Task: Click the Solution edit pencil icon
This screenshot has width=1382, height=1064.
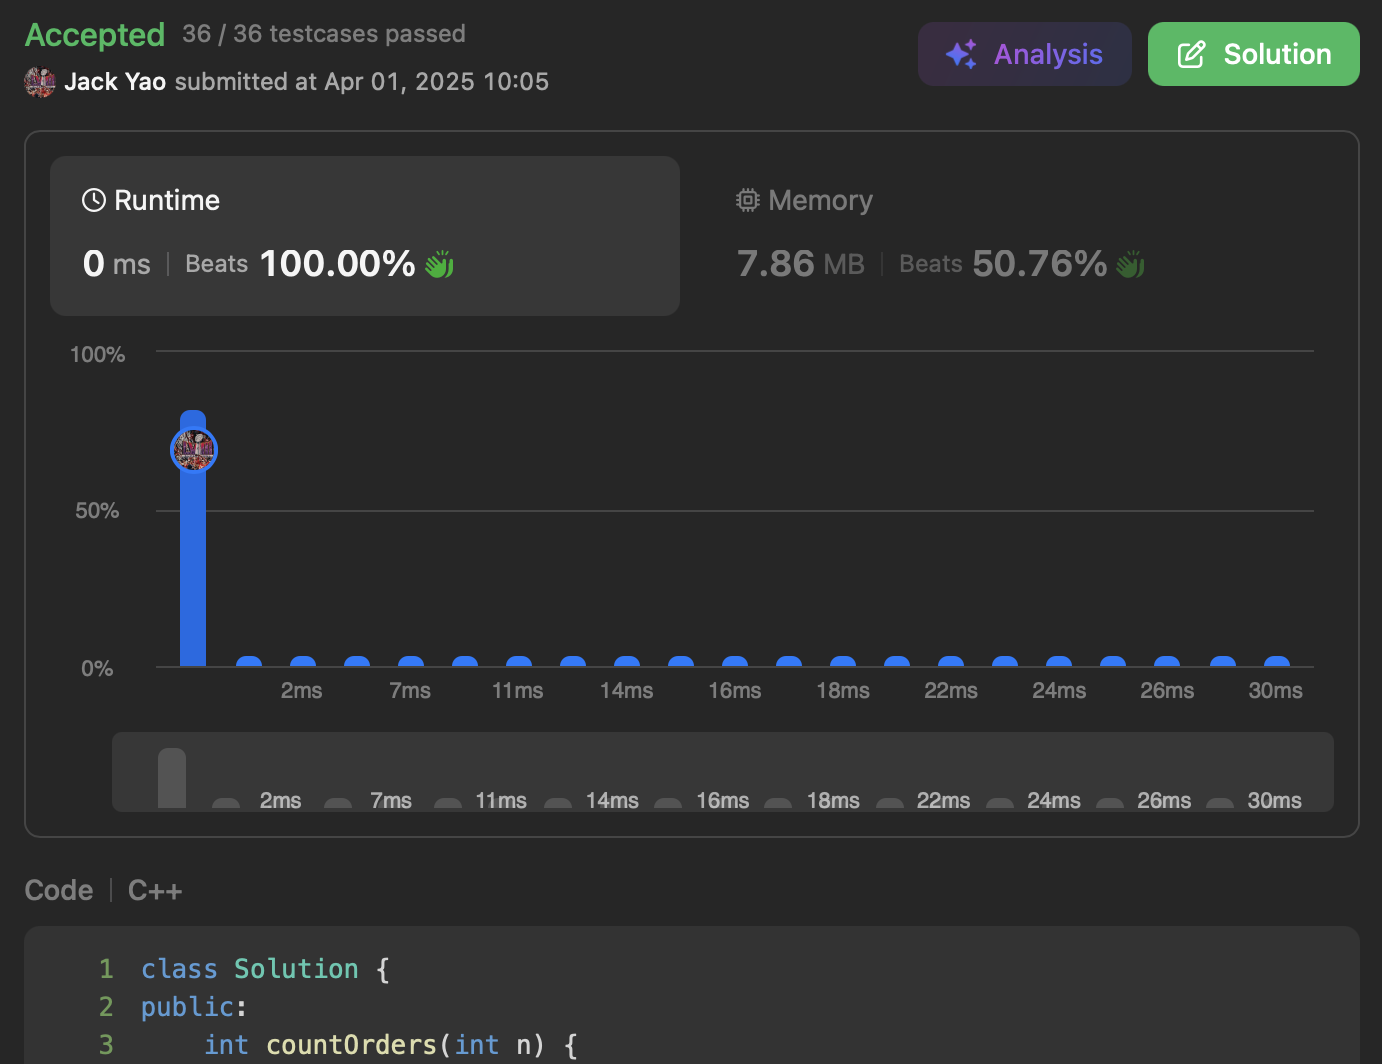Action: [1191, 54]
